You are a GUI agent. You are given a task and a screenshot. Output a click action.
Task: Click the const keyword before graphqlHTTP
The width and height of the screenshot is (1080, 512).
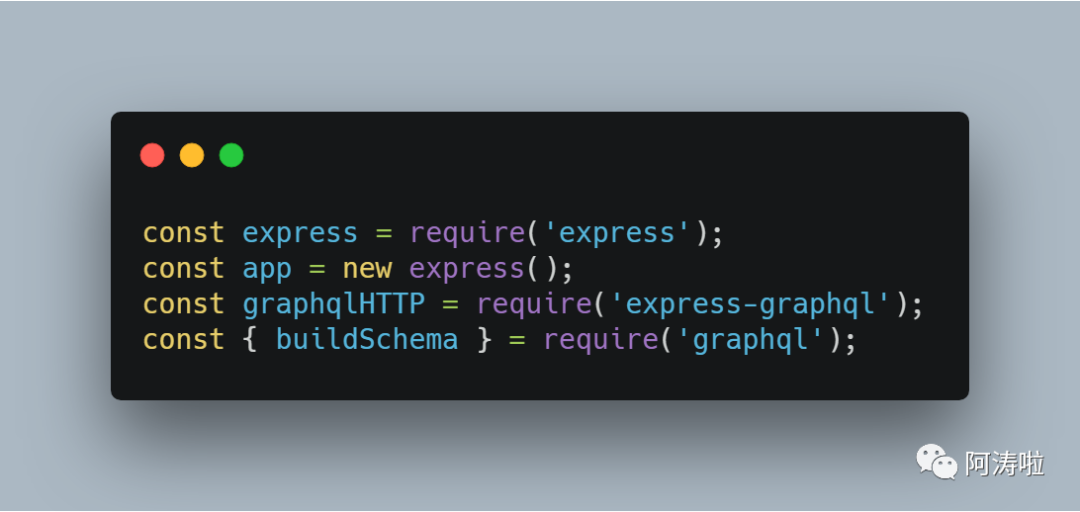point(183,304)
